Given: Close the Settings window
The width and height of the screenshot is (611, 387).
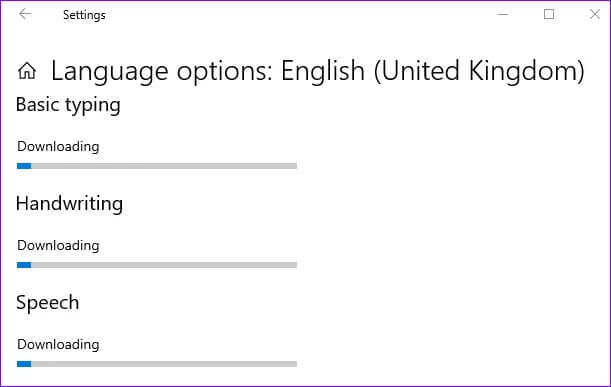Looking at the screenshot, I should [x=595, y=14].
